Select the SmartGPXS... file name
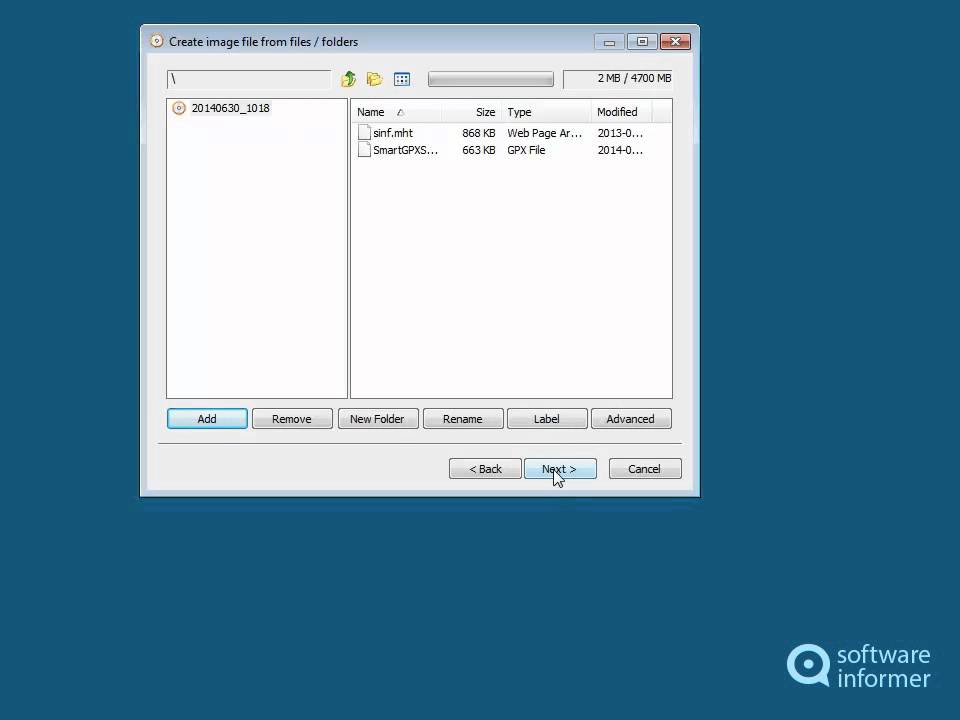This screenshot has width=960, height=720. 405,150
